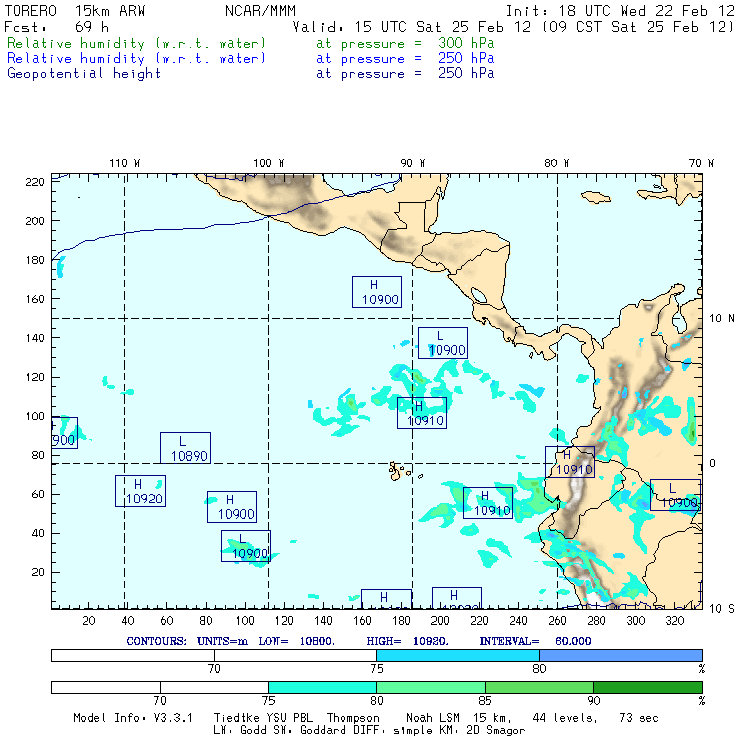
Task: Click the KM: 2D Smagor text
Action: pyautogui.click(x=482, y=731)
